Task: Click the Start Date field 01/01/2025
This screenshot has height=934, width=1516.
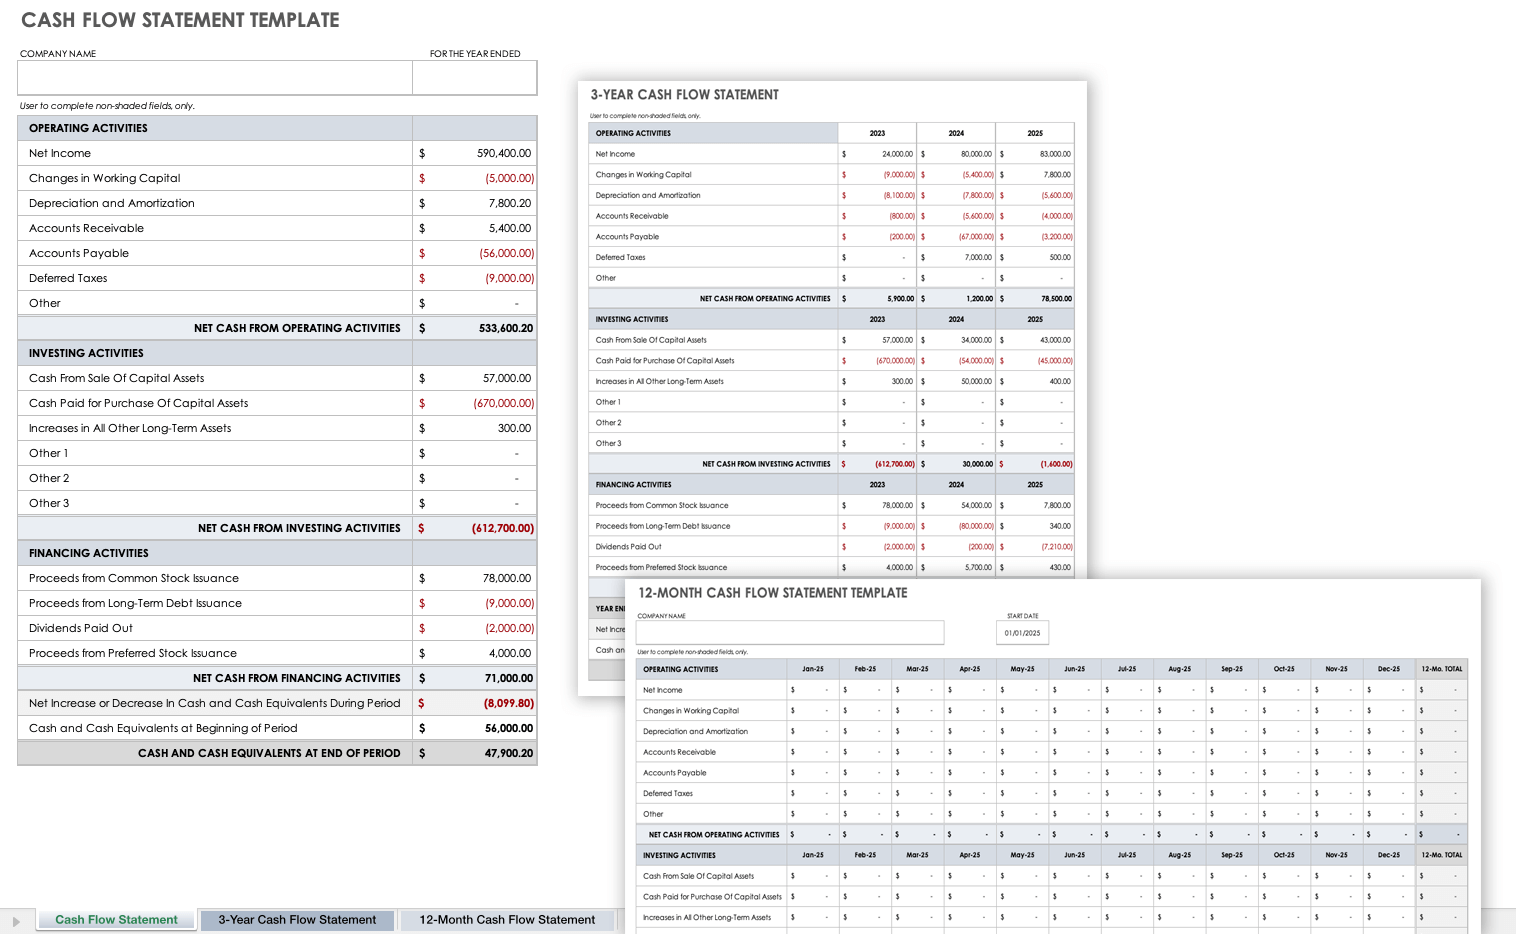Action: 1023,633
